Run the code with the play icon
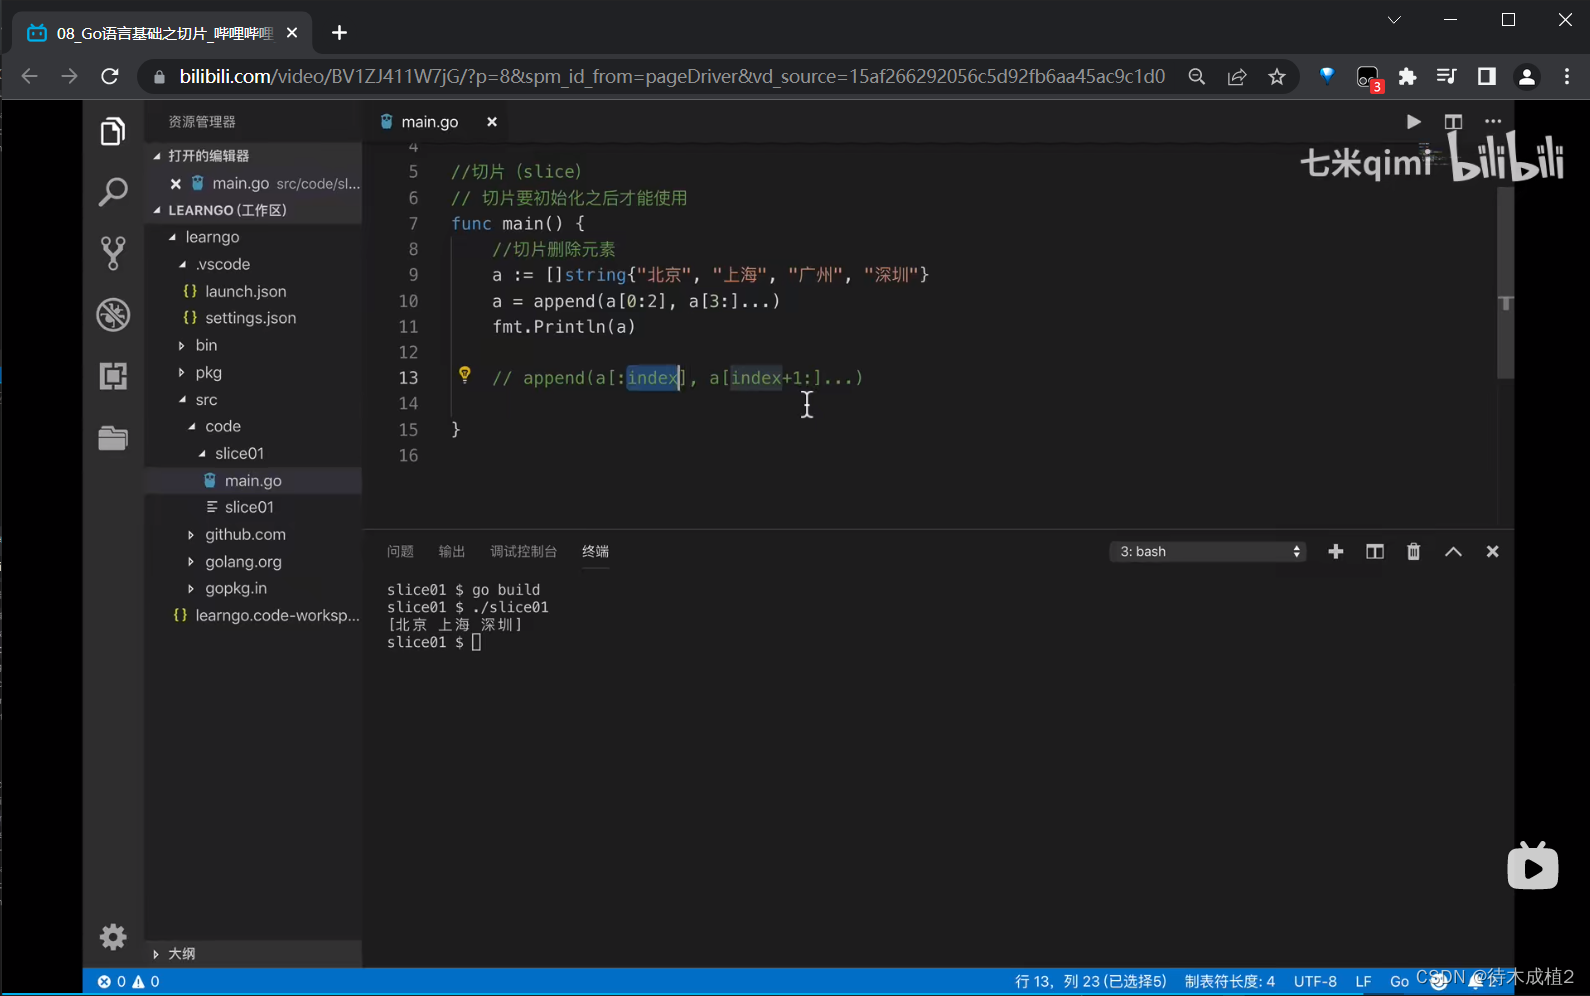 click(x=1413, y=122)
